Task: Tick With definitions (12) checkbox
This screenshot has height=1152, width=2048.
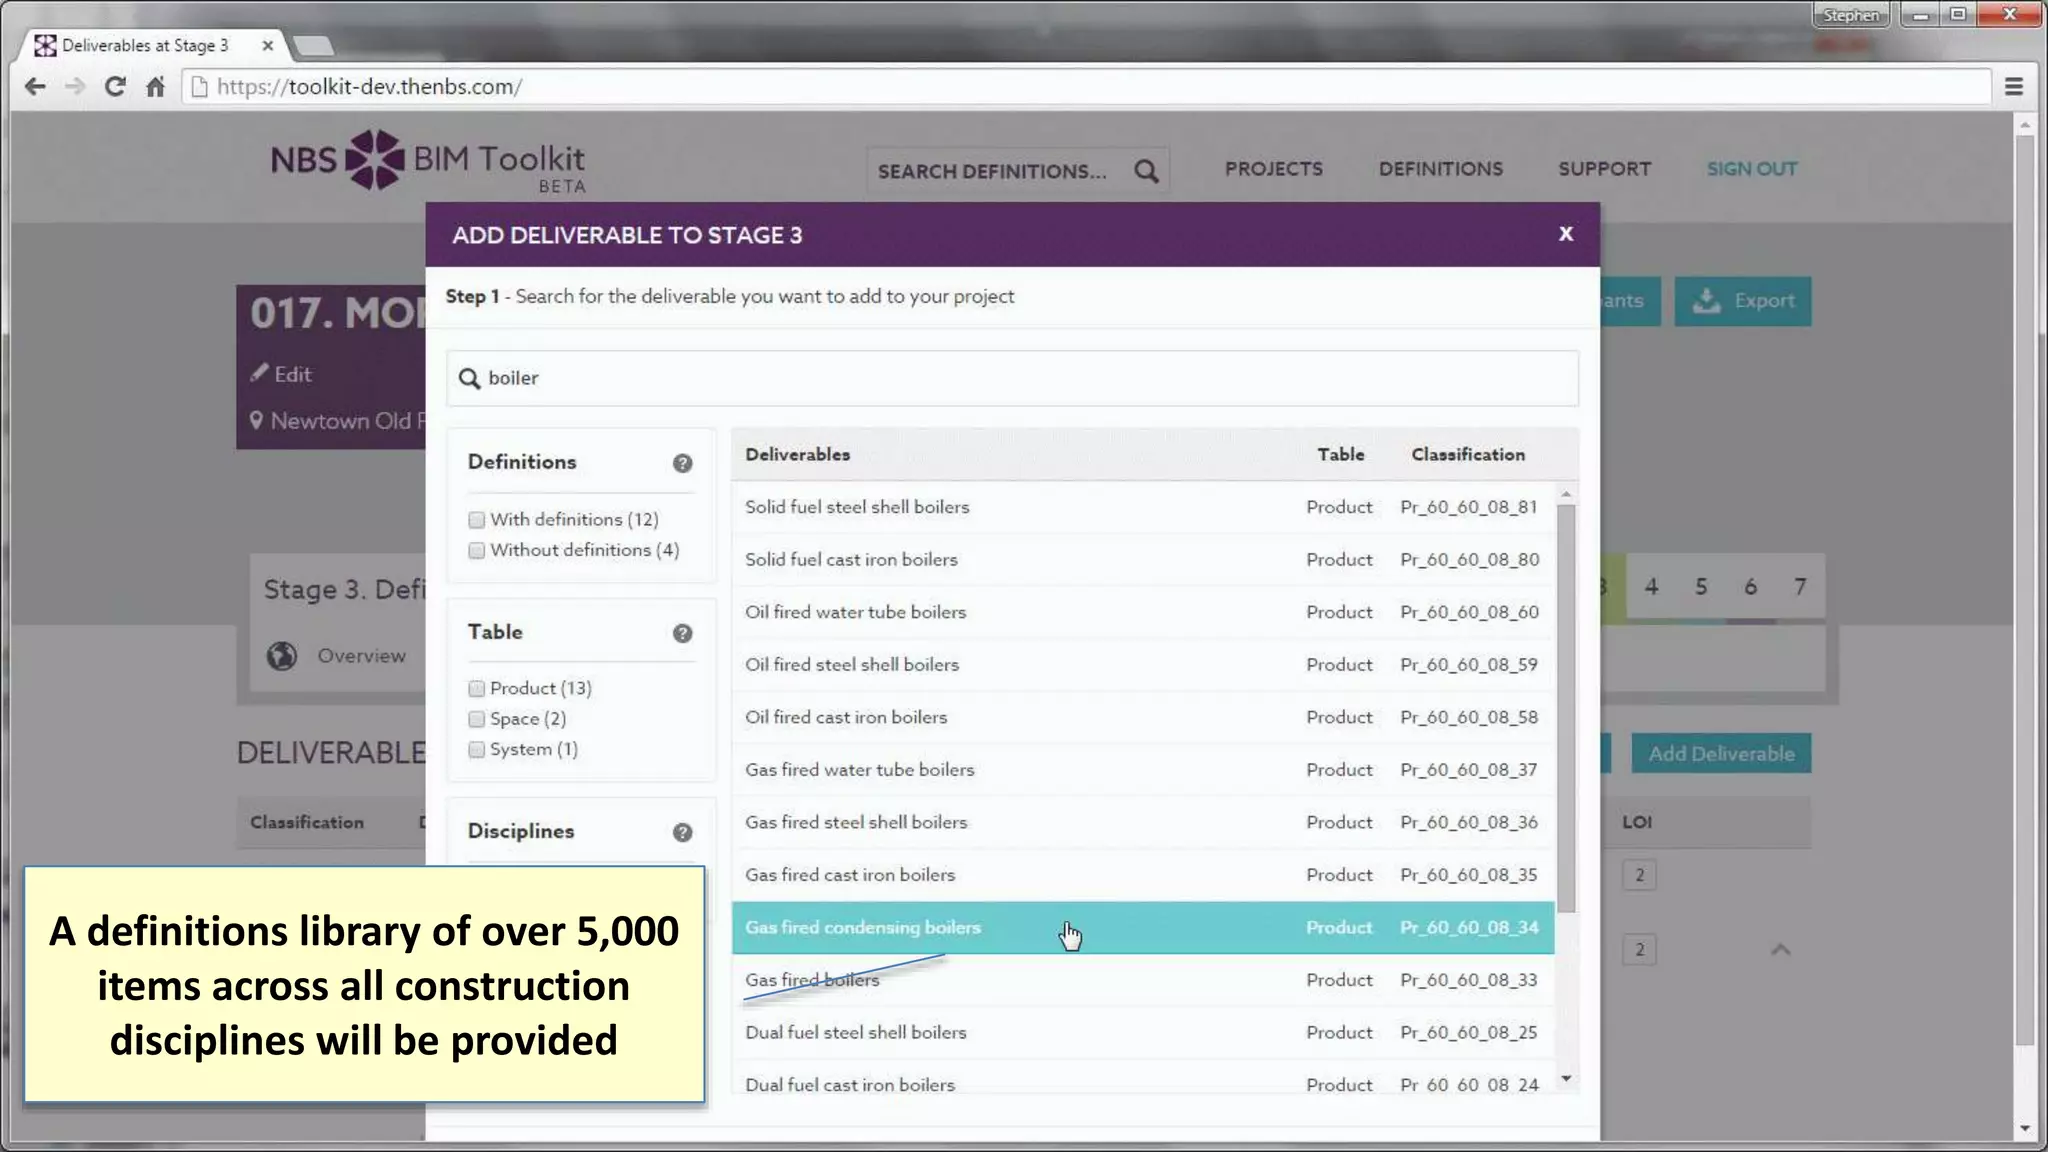Action: (x=477, y=520)
